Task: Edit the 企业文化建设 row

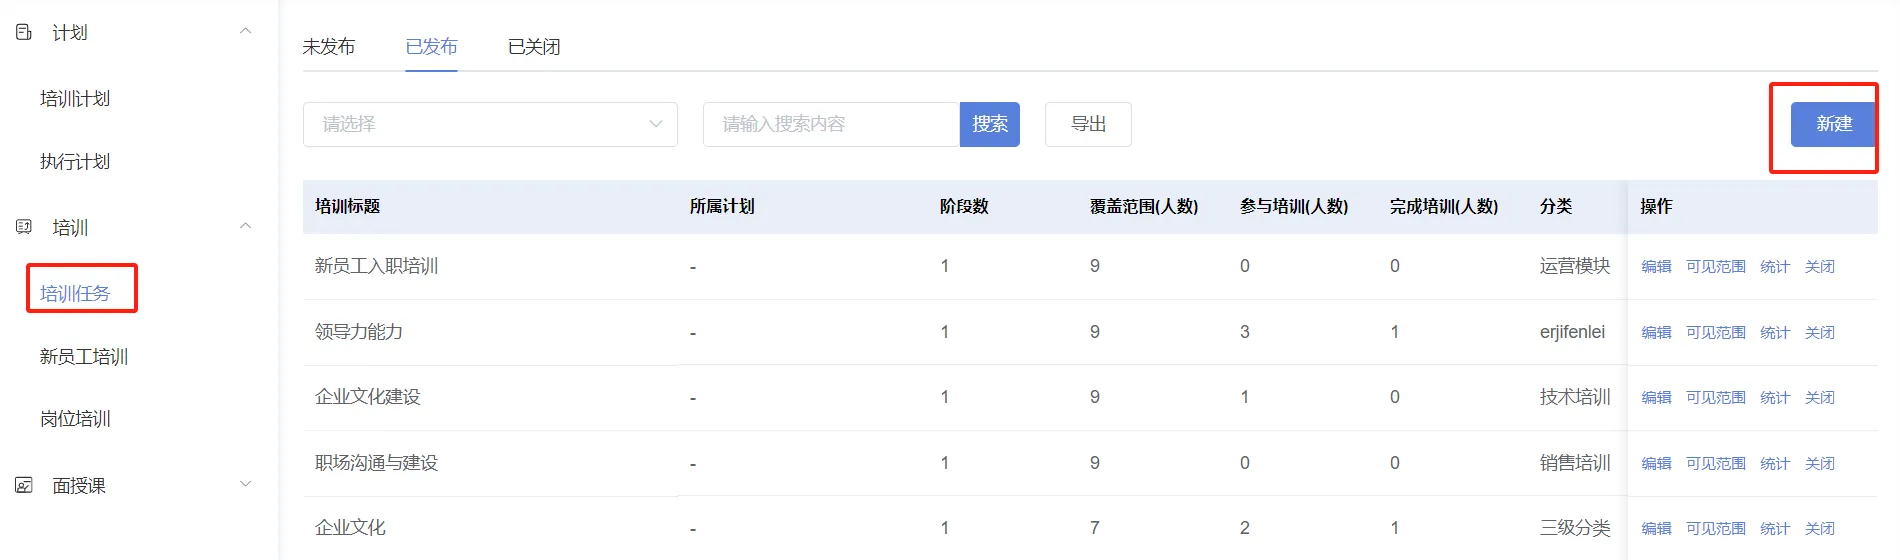Action: tap(1656, 398)
